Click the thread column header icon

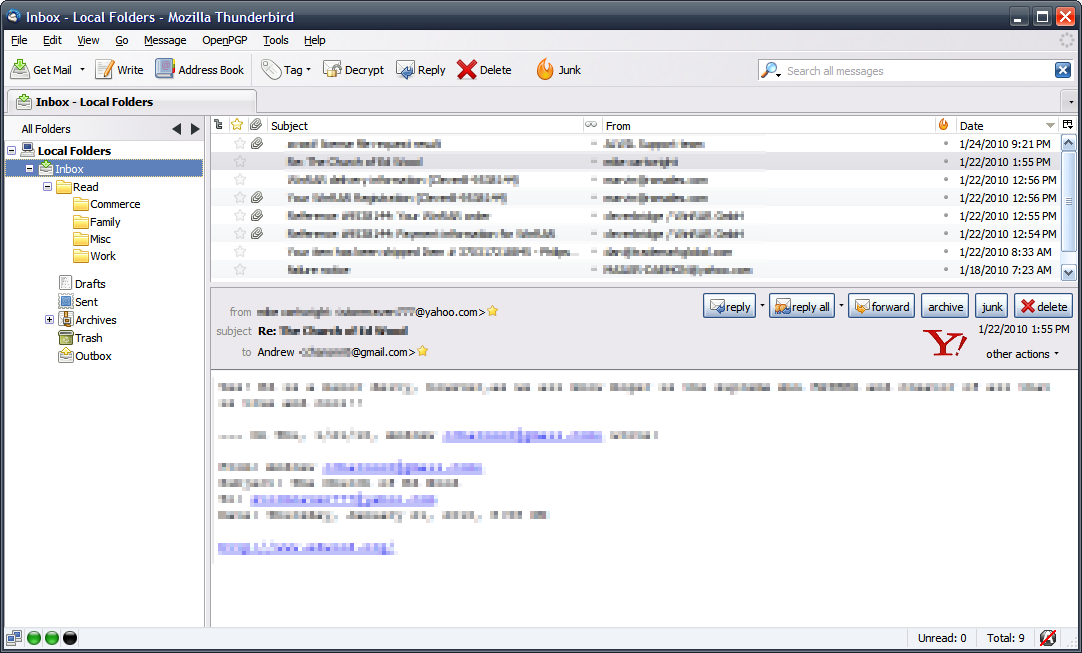[x=219, y=125]
